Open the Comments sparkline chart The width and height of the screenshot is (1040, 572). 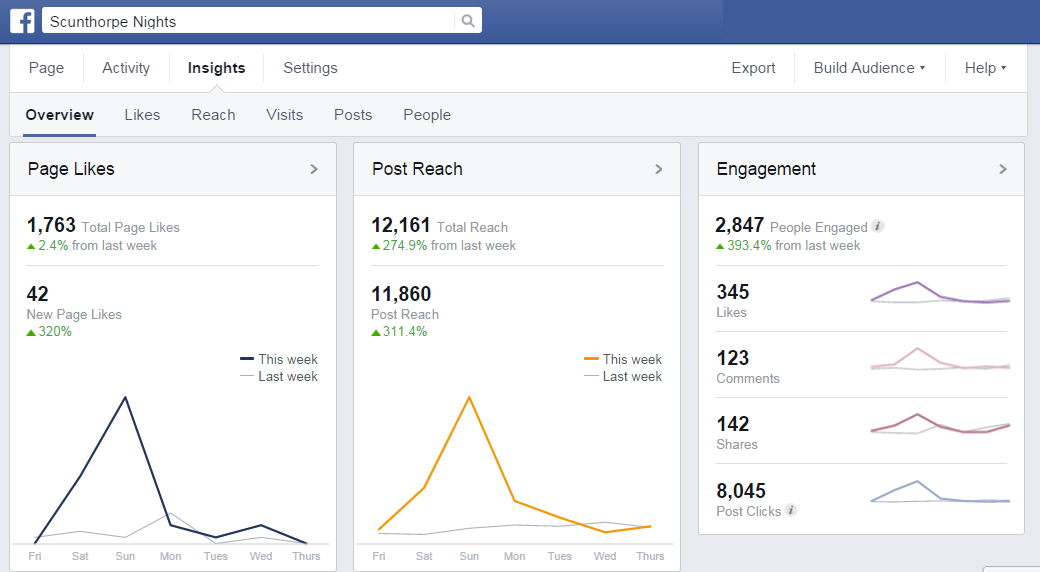[940, 361]
